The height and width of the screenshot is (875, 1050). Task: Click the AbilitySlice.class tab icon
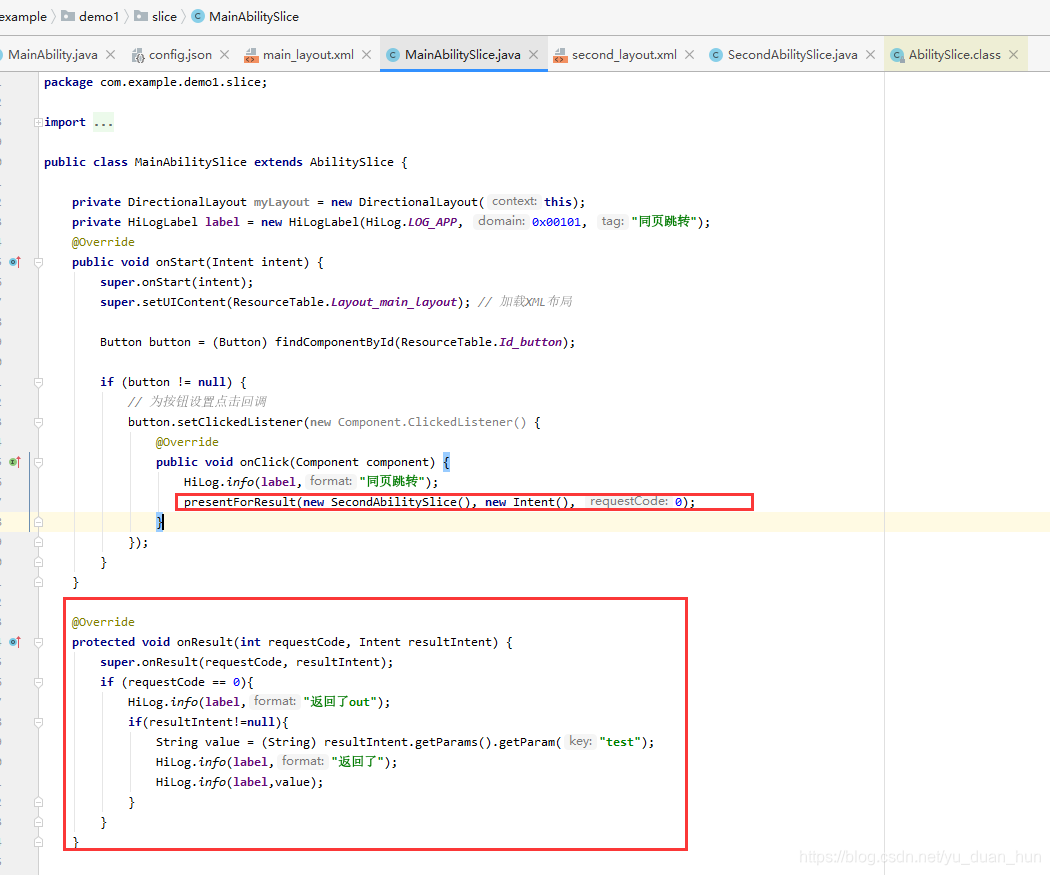coord(897,56)
